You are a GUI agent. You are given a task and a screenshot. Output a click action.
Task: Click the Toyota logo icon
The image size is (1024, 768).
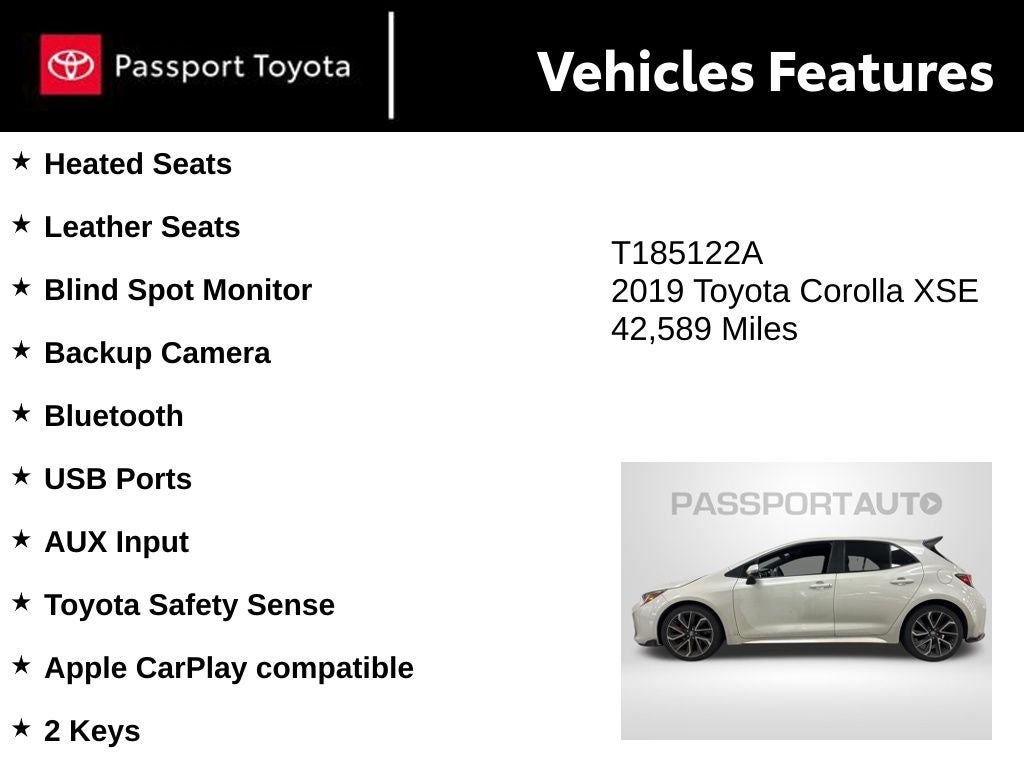70,65
